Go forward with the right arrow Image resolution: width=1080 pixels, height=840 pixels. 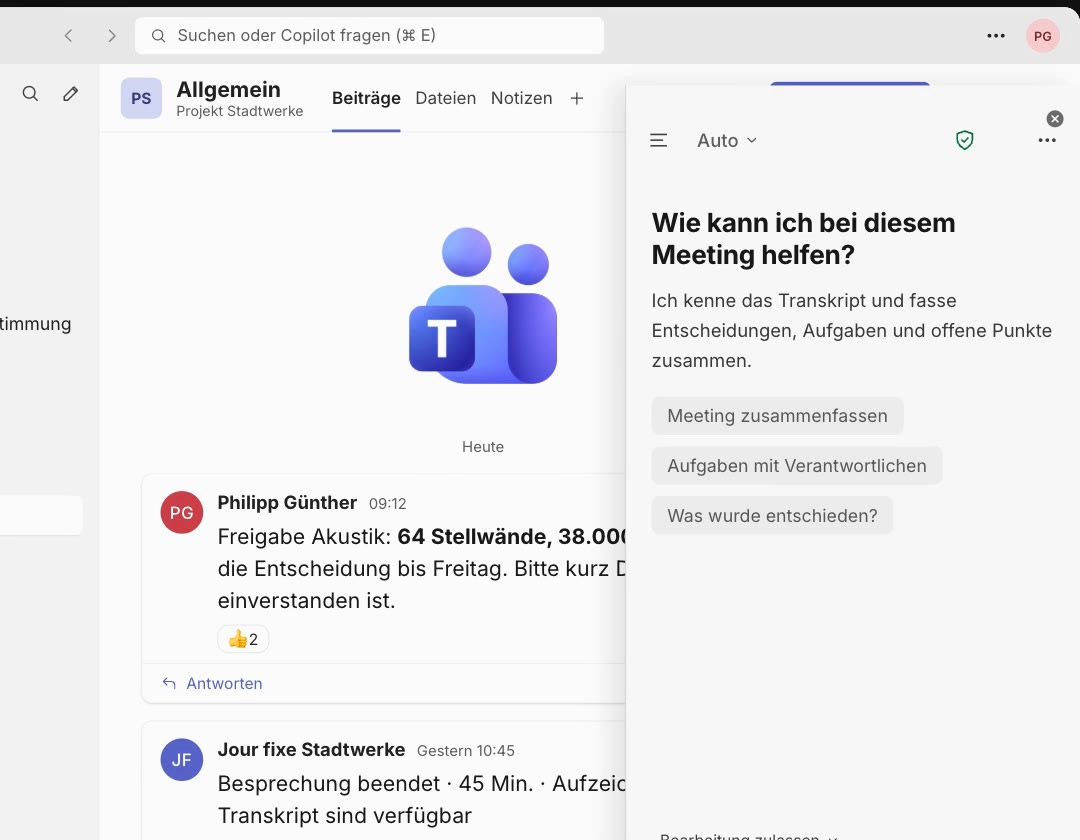pos(112,36)
